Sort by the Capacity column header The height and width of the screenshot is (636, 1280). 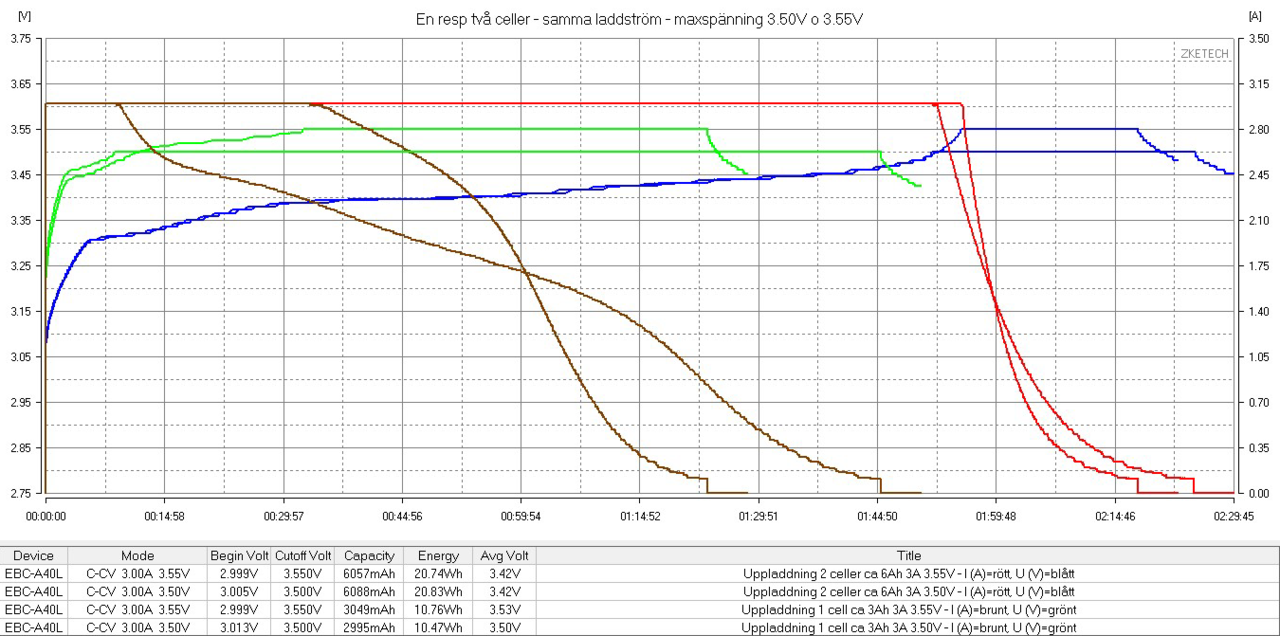tap(369, 555)
